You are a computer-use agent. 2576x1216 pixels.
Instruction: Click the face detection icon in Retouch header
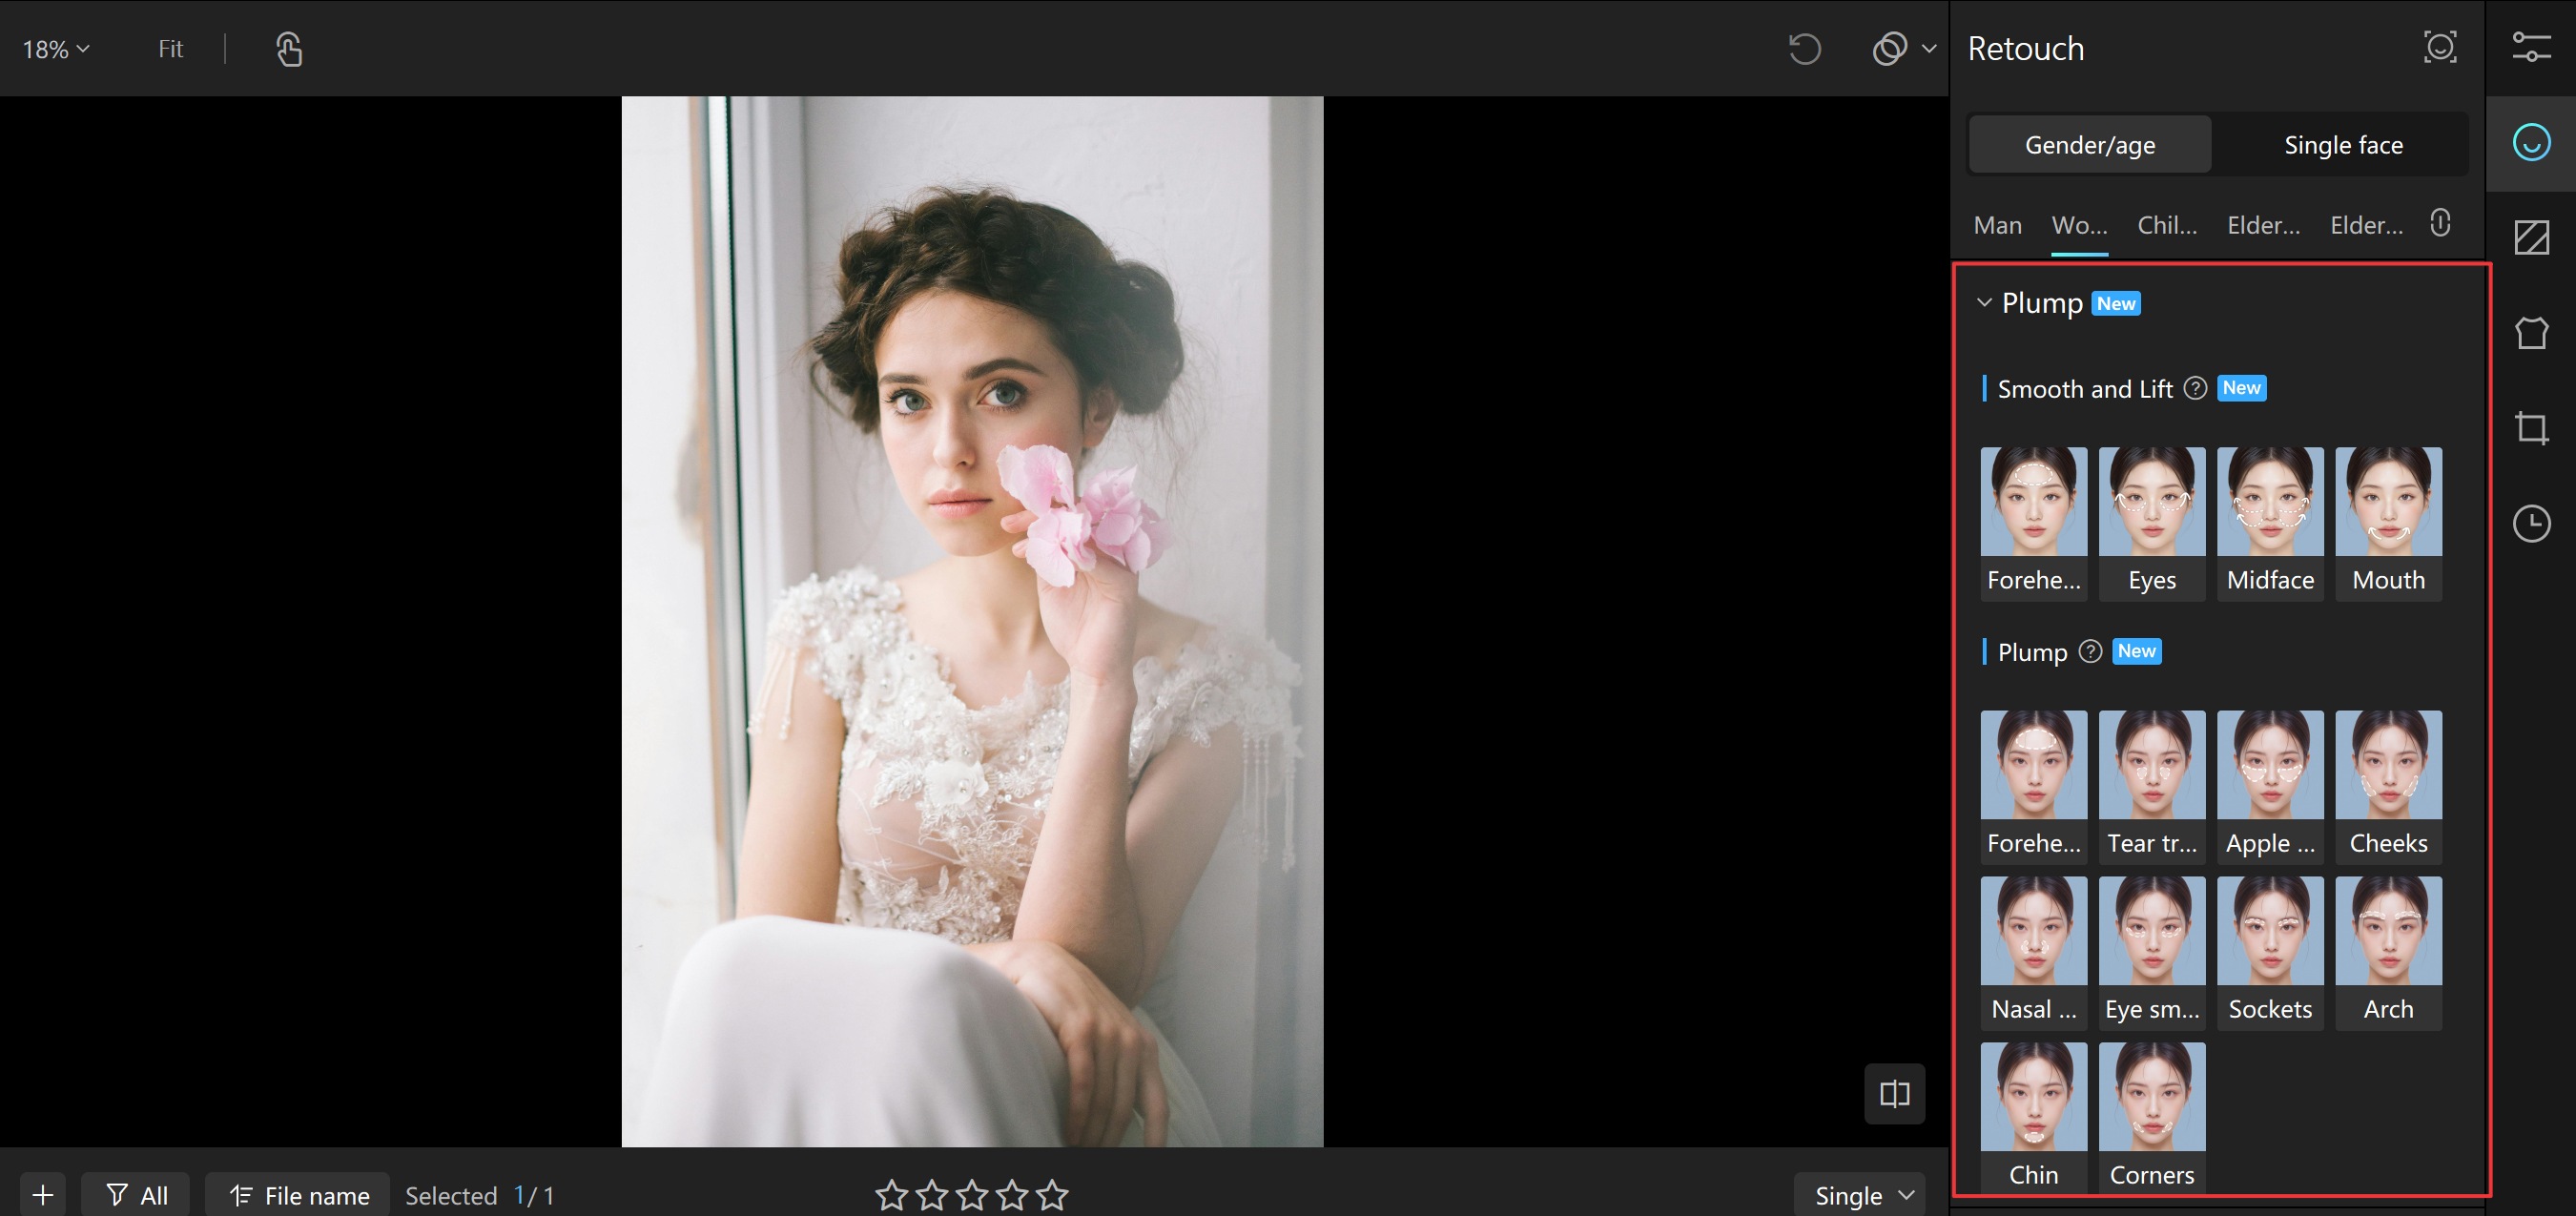click(2439, 47)
